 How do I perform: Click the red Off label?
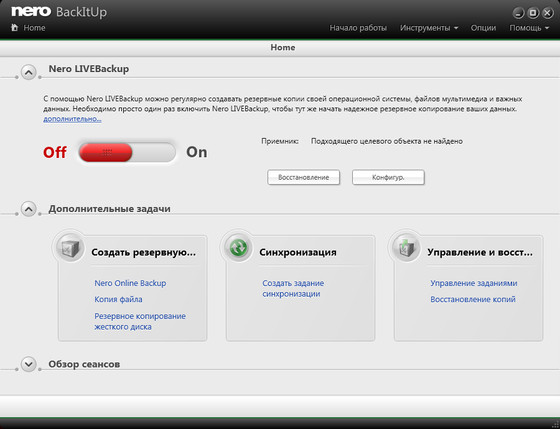(x=55, y=152)
